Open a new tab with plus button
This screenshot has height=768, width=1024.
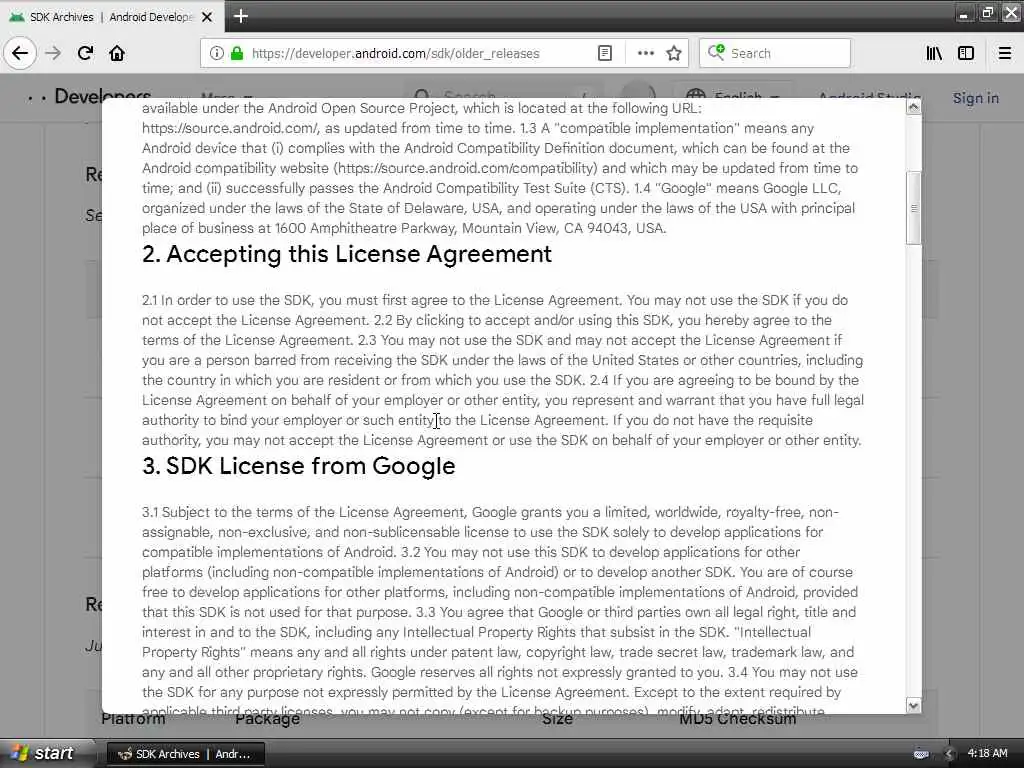pos(240,16)
